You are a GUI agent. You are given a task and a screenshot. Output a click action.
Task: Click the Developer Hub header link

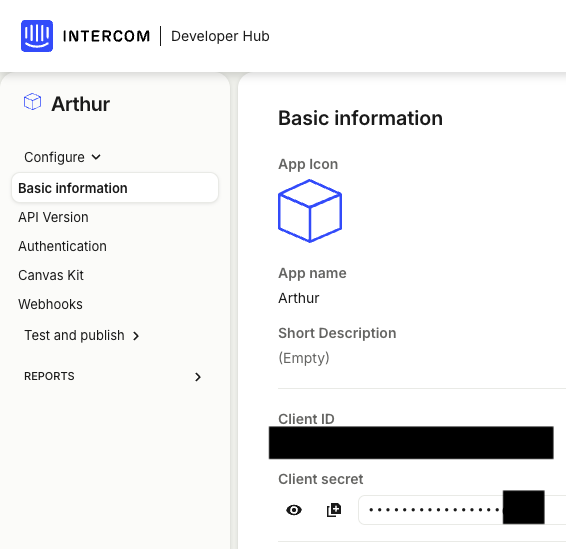(220, 36)
